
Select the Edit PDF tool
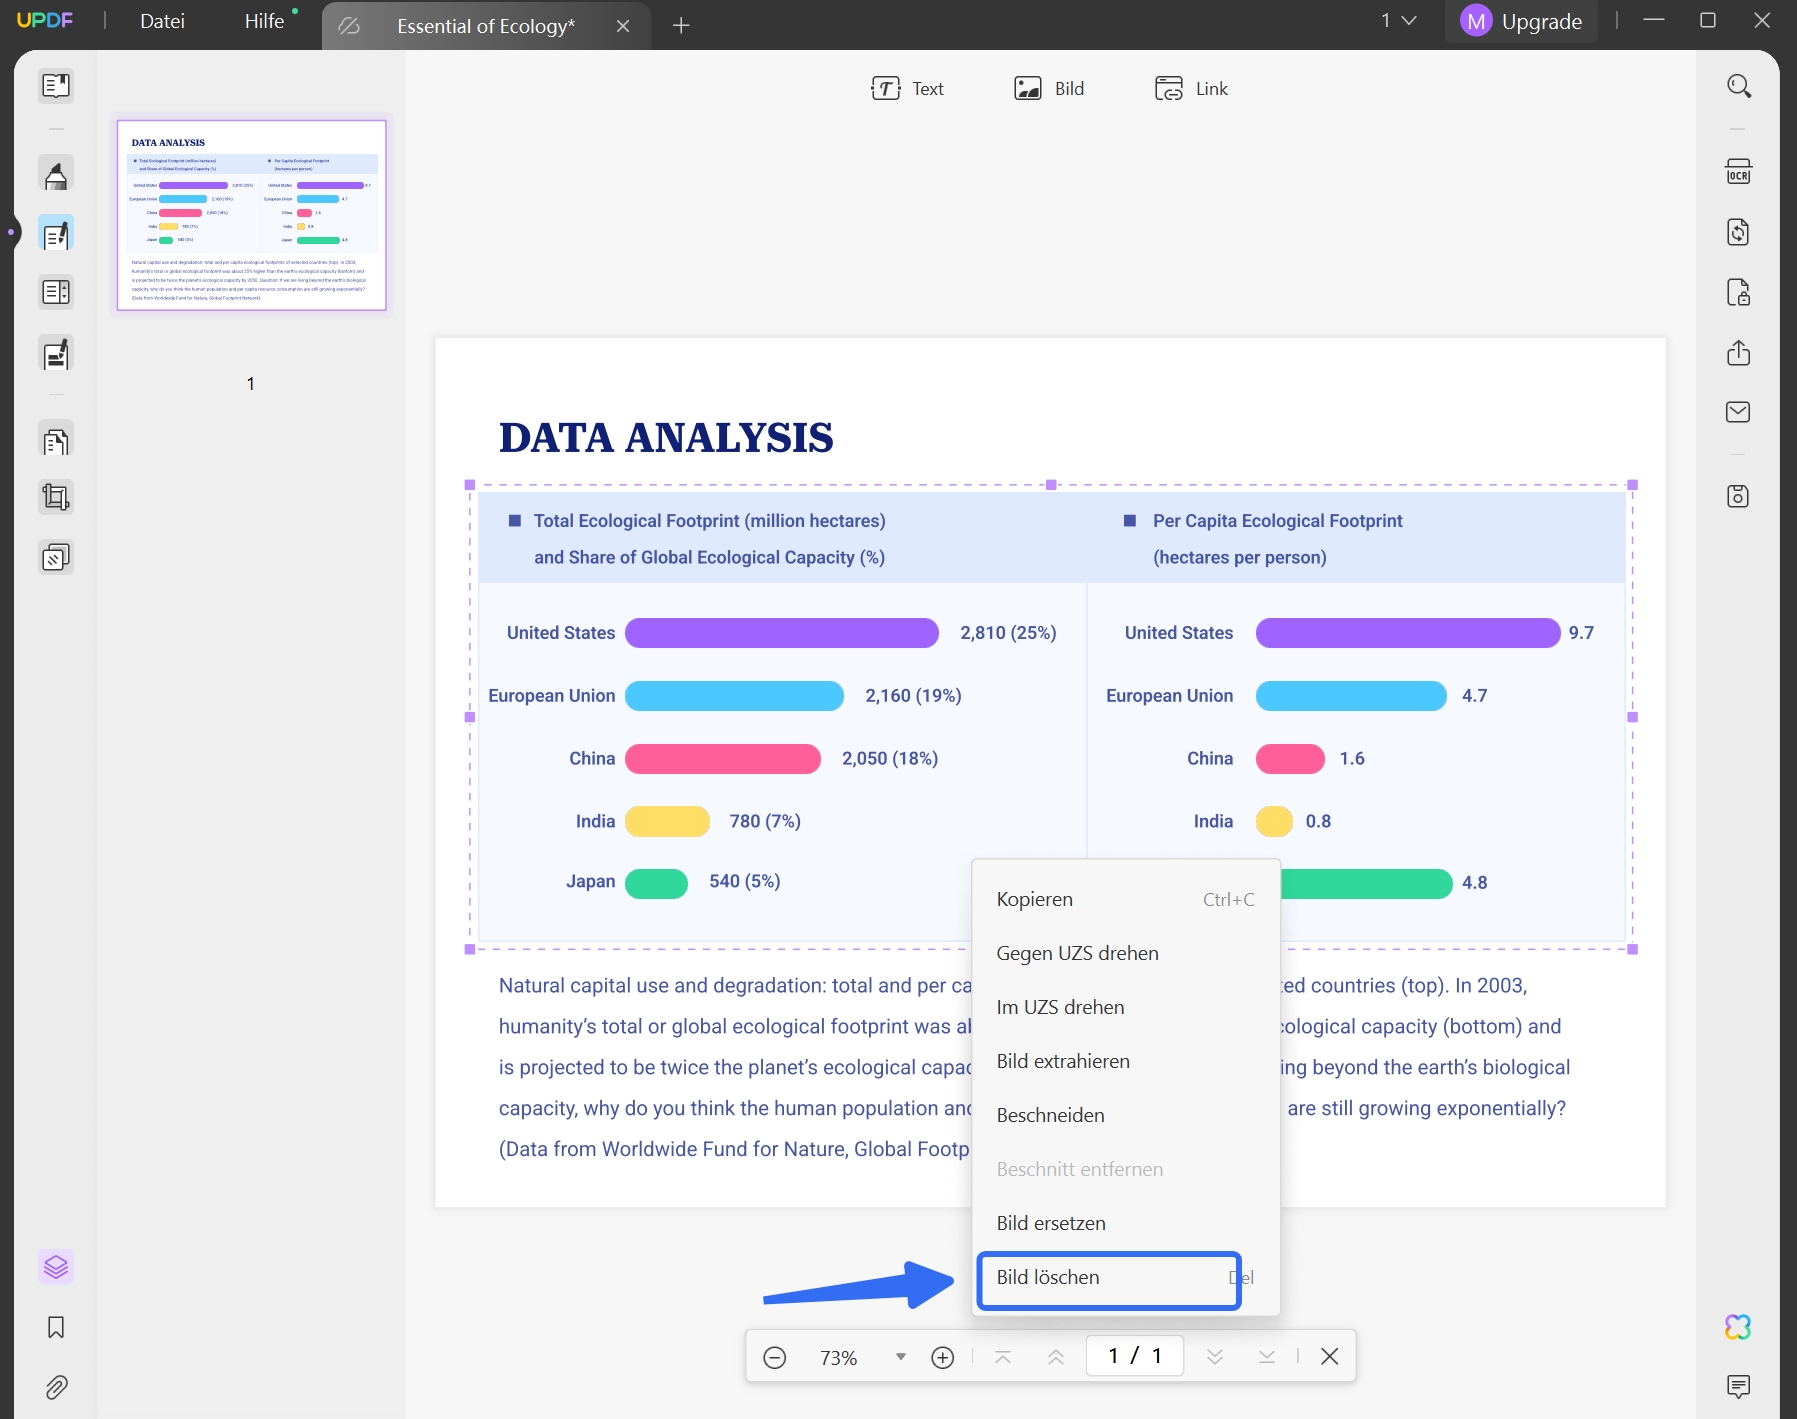(x=56, y=234)
